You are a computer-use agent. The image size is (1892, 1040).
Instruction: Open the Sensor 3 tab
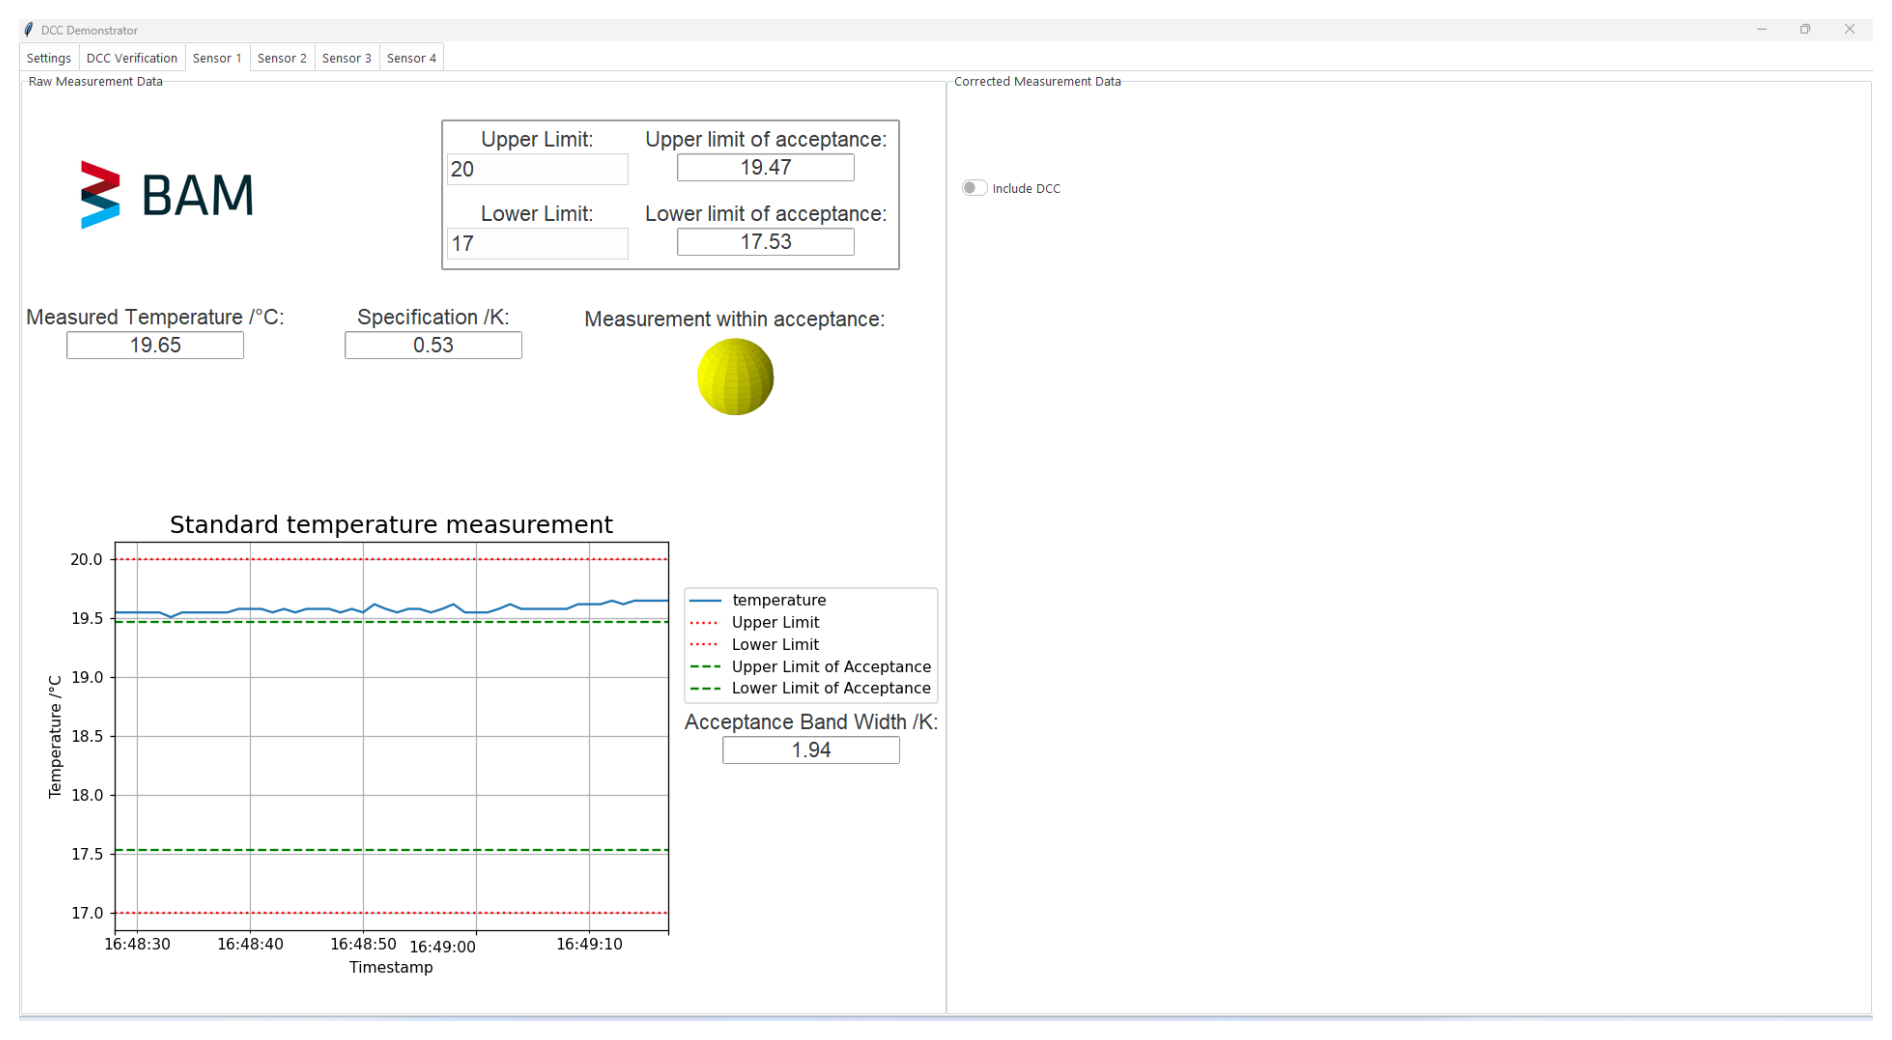pyautogui.click(x=346, y=58)
